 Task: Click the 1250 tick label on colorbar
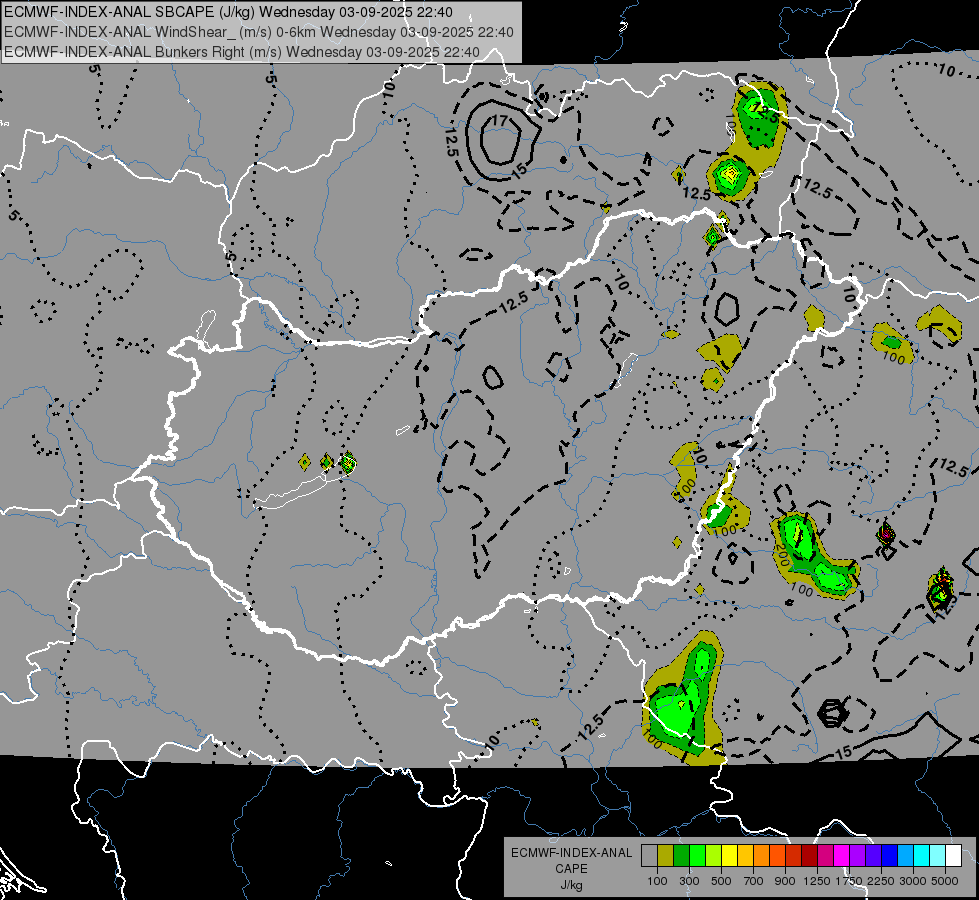coord(817,881)
